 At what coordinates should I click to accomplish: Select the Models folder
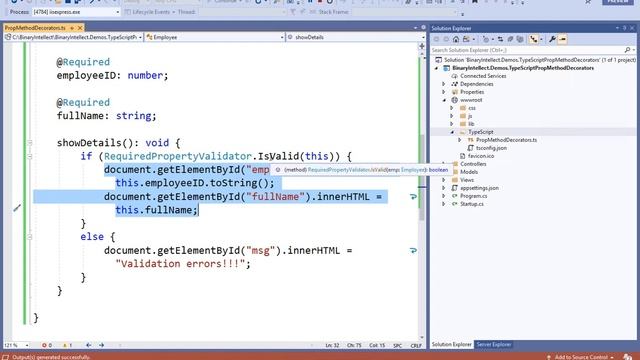pyautogui.click(x=469, y=172)
